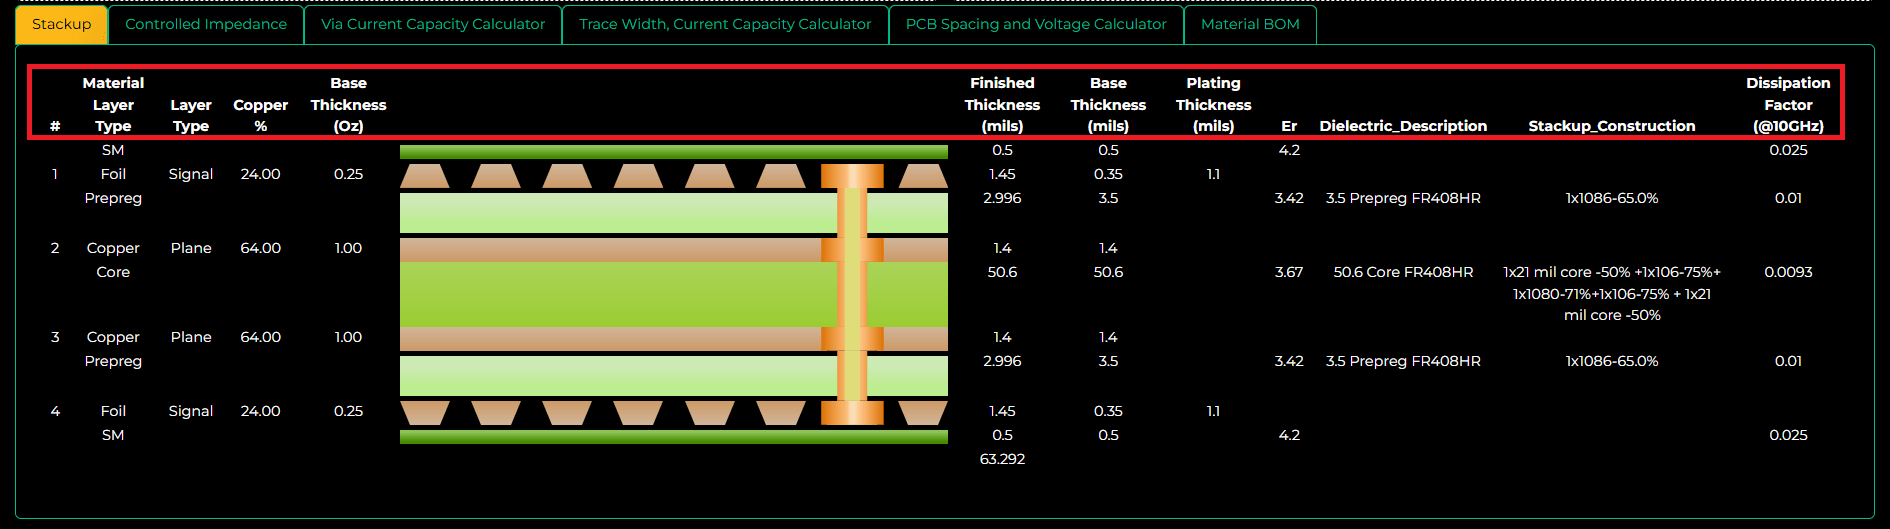Screen dimensions: 1890x529
Task: Click the total thickness value 63.292
Action: 1002,459
